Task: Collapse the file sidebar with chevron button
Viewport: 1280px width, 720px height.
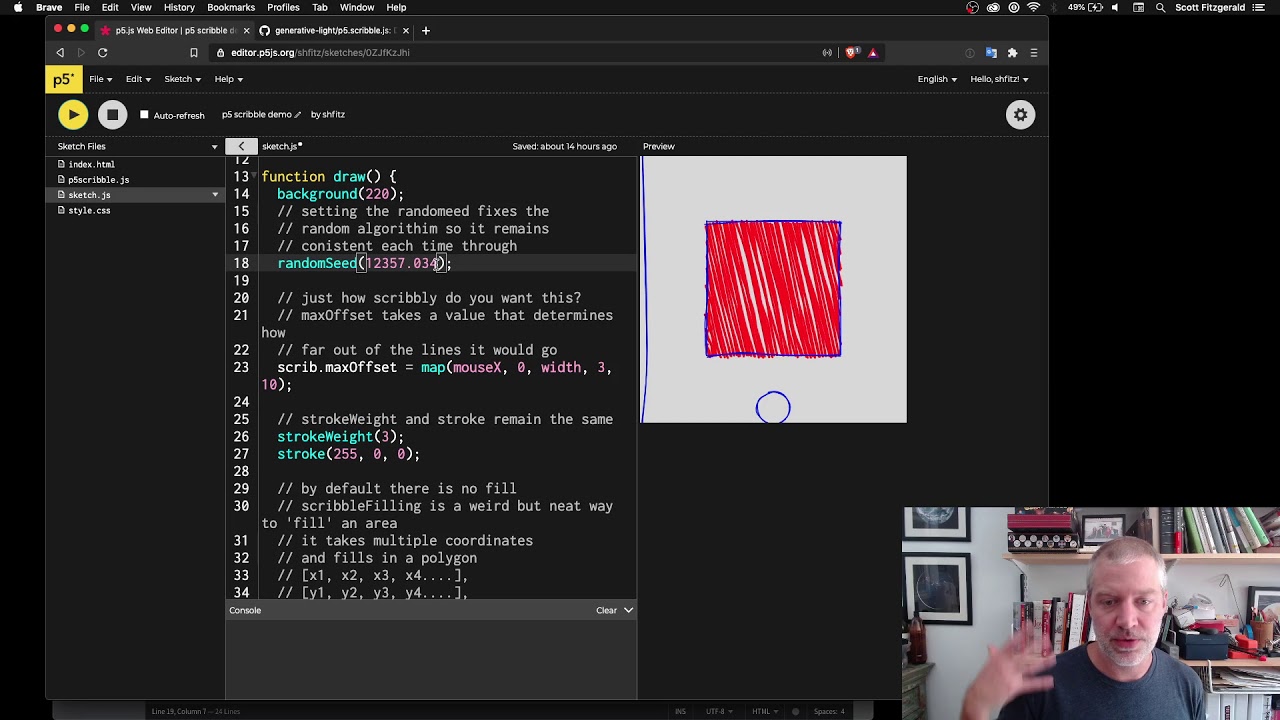Action: pyautogui.click(x=241, y=146)
